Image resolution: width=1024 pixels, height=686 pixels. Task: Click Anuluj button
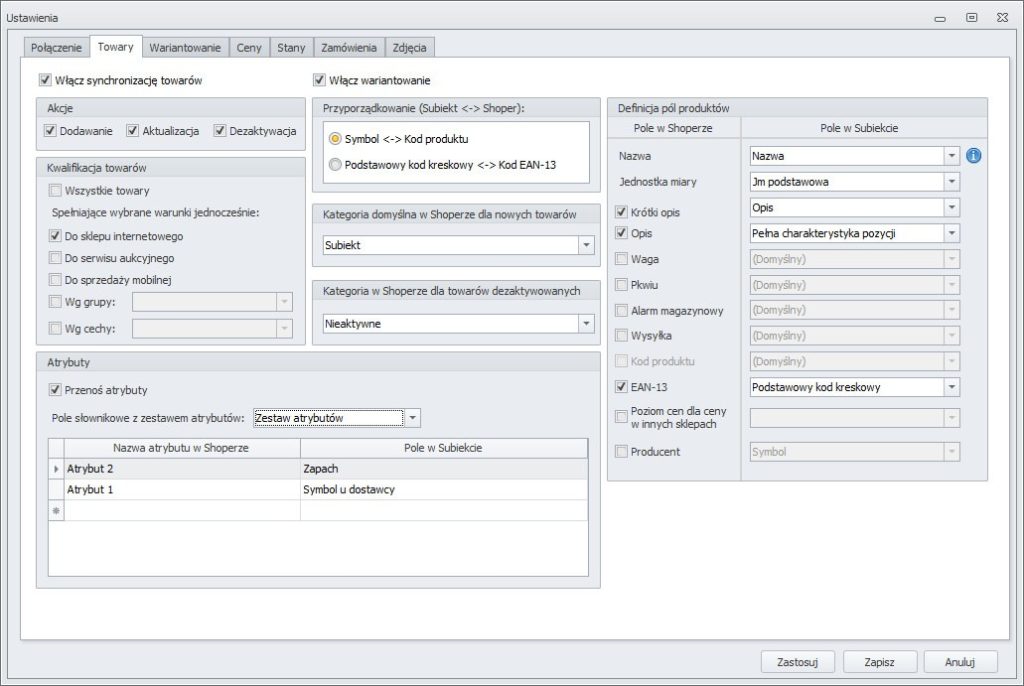[x=960, y=662]
